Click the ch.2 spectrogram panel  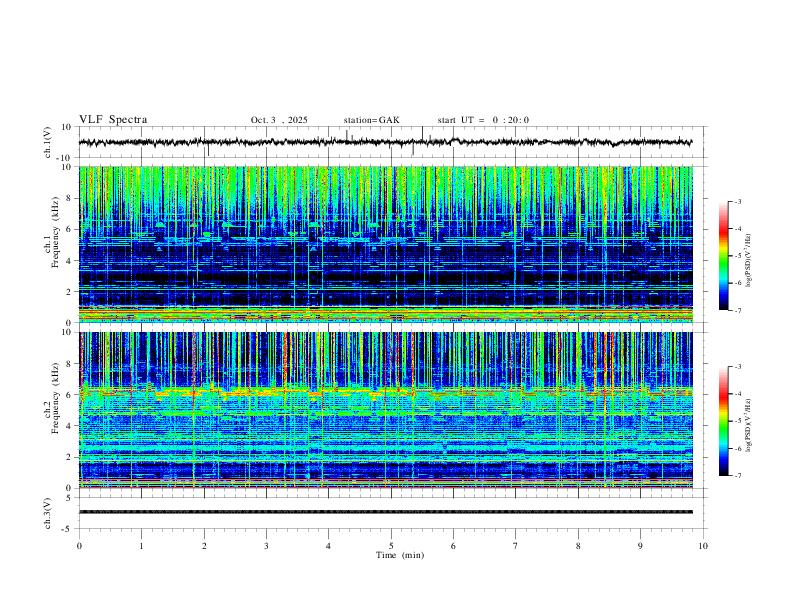(x=385, y=410)
